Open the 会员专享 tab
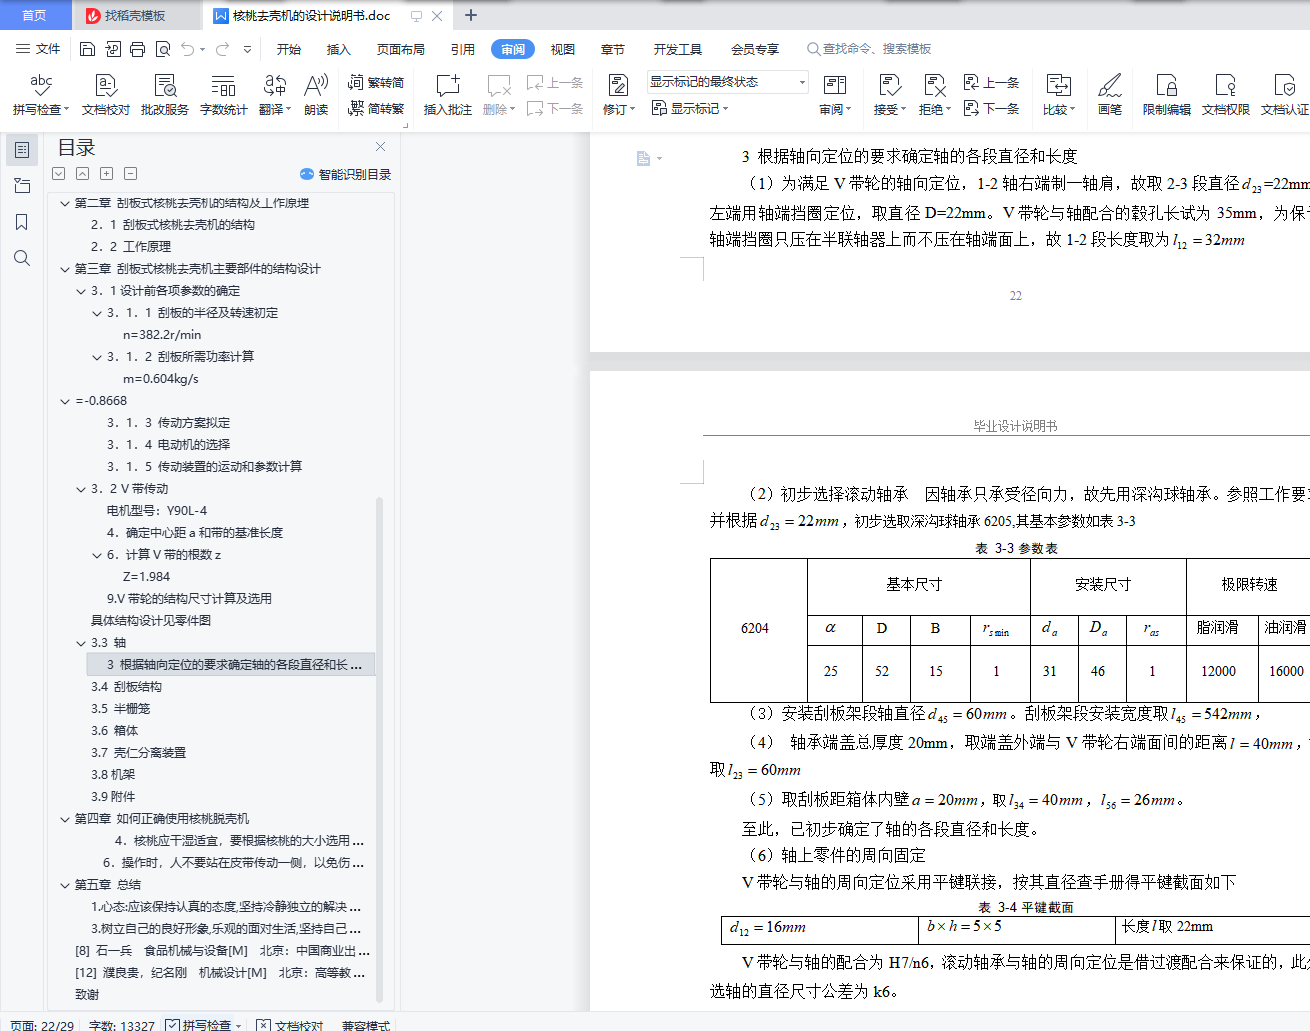1310x1031 pixels. 755,49
